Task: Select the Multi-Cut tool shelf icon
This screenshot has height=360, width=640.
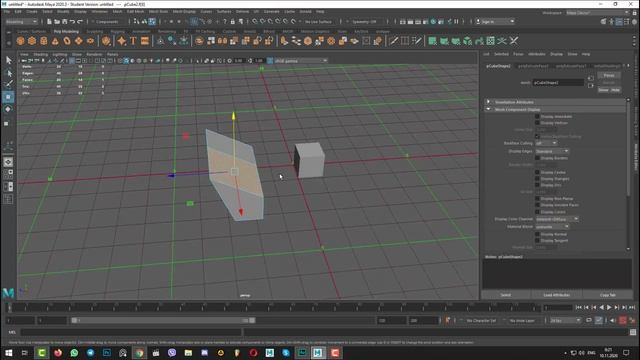Action: coord(393,41)
